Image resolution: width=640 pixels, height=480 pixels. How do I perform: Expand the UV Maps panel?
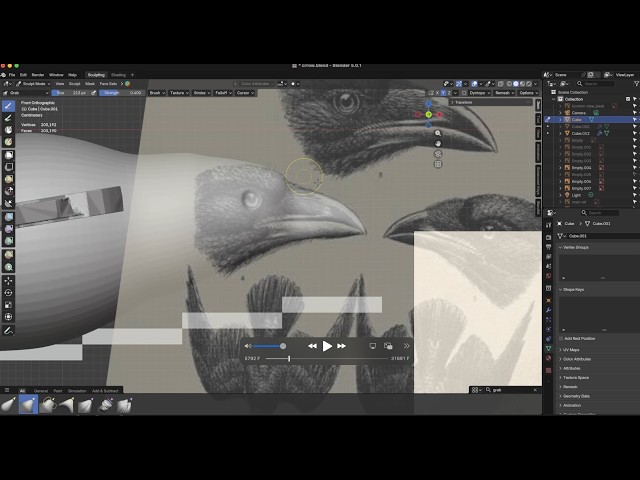tap(571, 350)
